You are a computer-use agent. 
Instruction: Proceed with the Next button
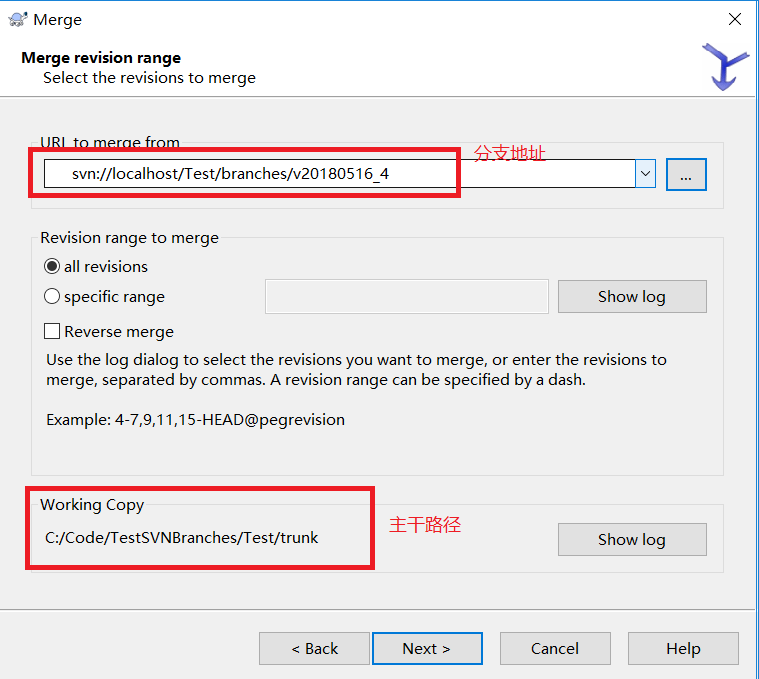pyautogui.click(x=427, y=649)
